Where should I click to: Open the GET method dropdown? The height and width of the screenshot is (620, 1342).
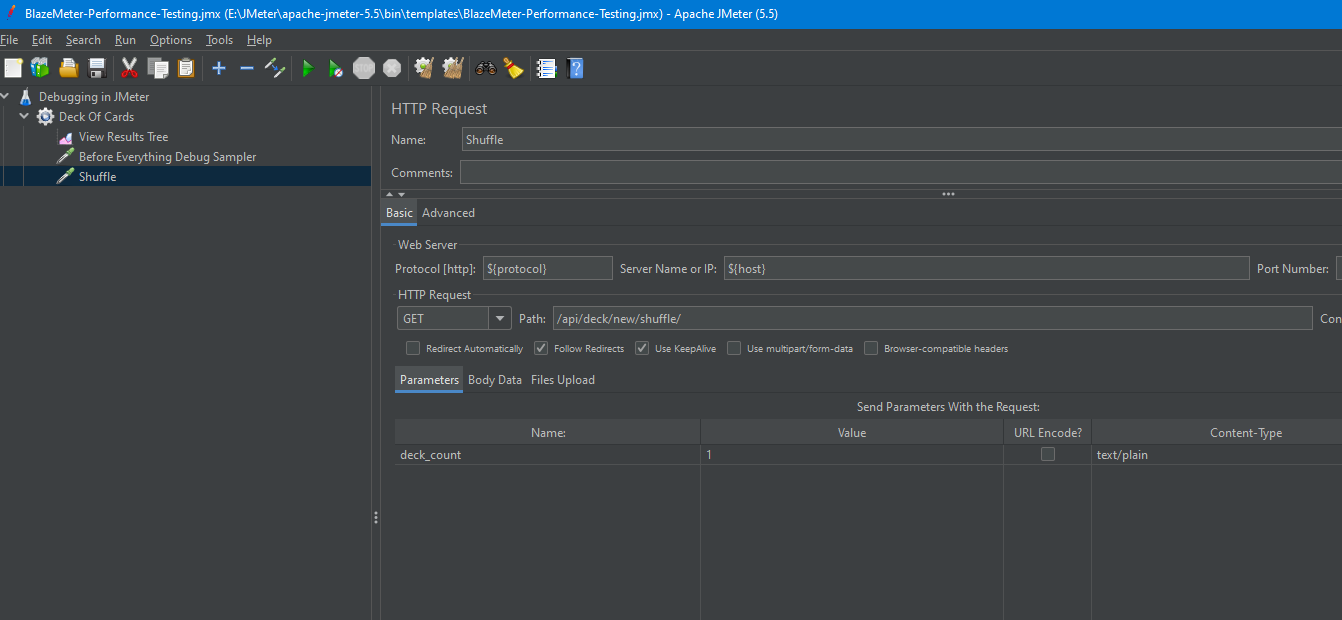coord(500,318)
